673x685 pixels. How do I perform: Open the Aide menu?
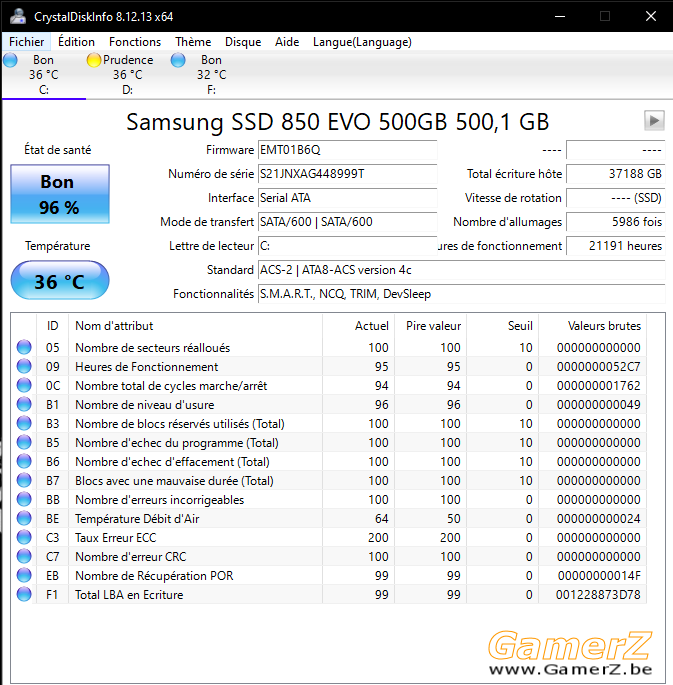pyautogui.click(x=287, y=42)
